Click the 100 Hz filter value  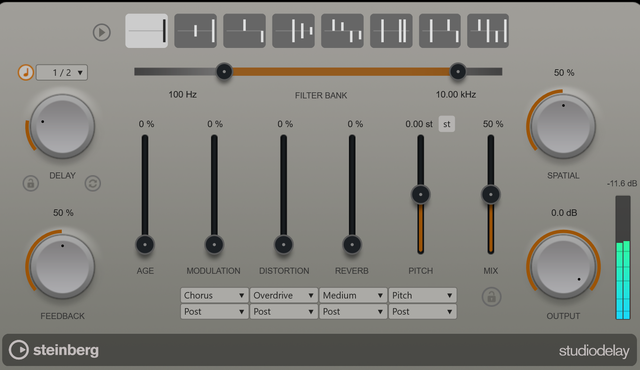[x=182, y=95]
